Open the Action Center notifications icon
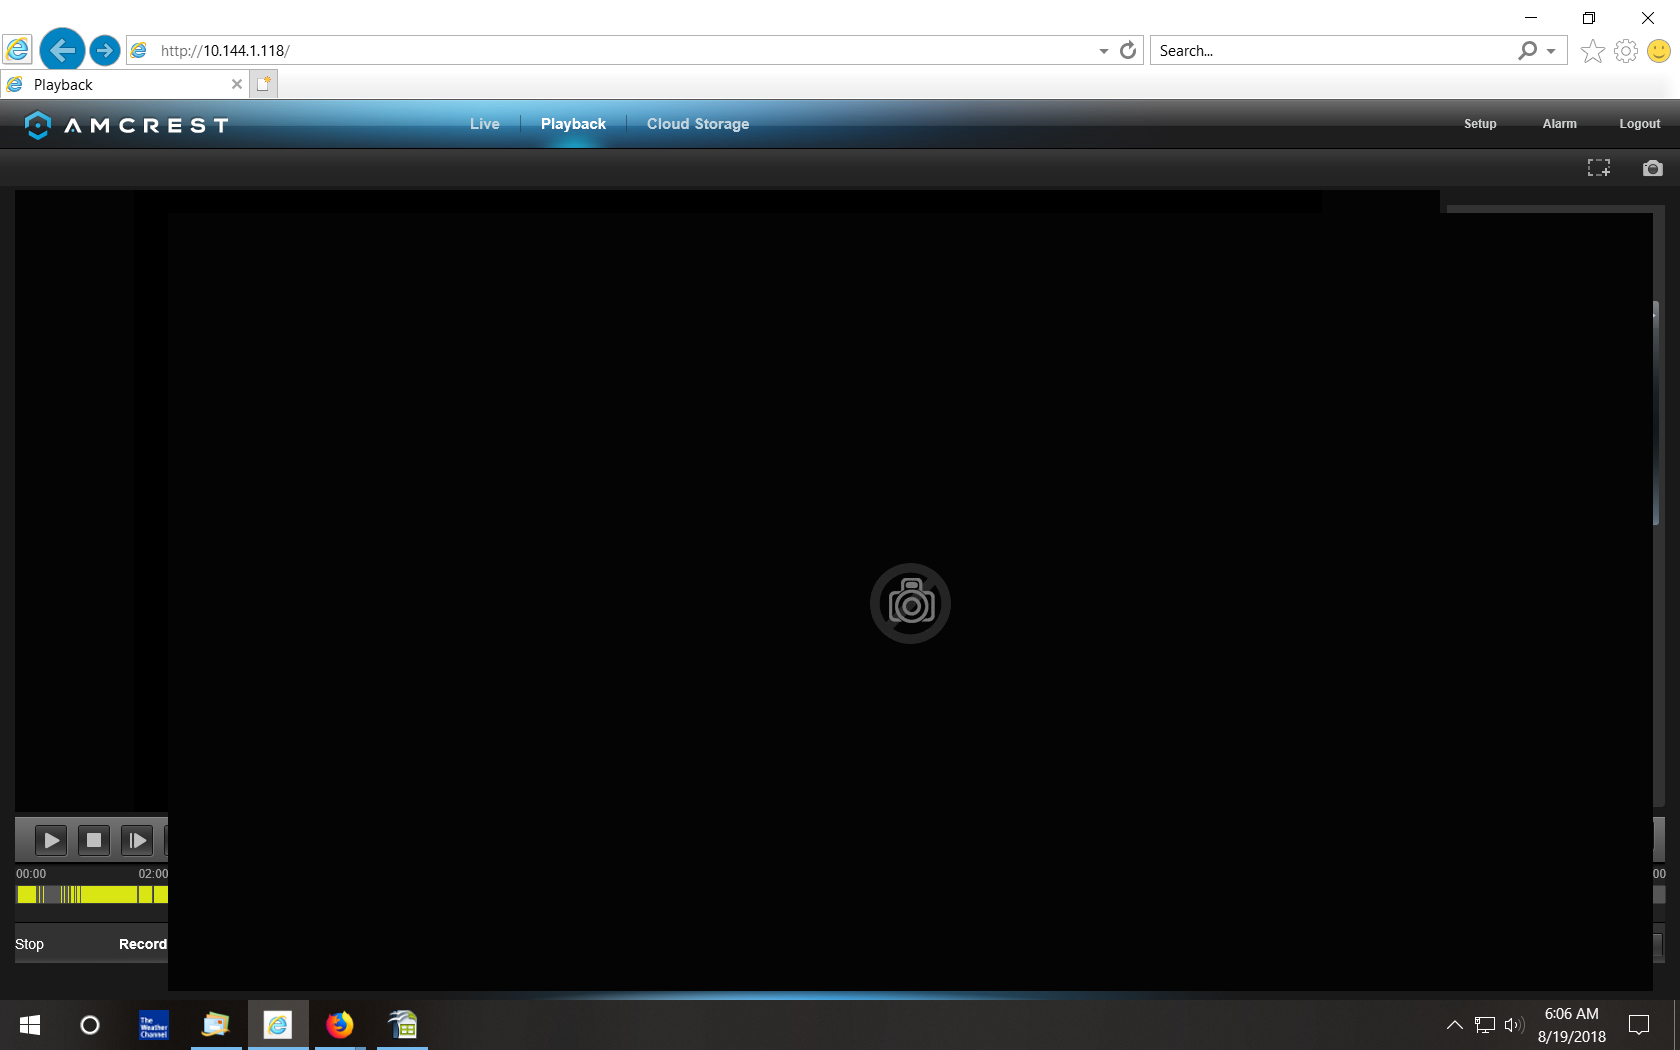The width and height of the screenshot is (1680, 1050). (1639, 1025)
